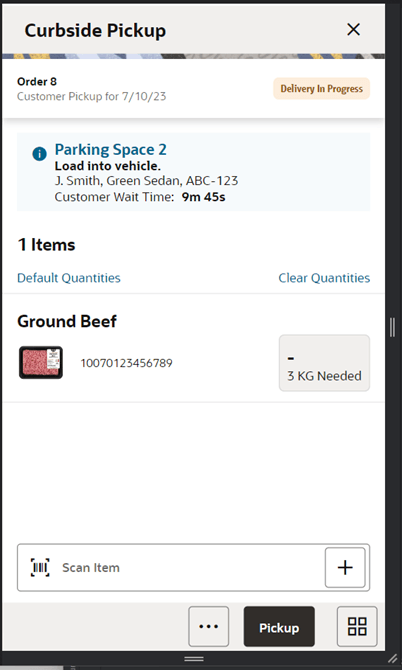The height and width of the screenshot is (670, 402).
Task: Click the Pickup button
Action: pyautogui.click(x=279, y=626)
